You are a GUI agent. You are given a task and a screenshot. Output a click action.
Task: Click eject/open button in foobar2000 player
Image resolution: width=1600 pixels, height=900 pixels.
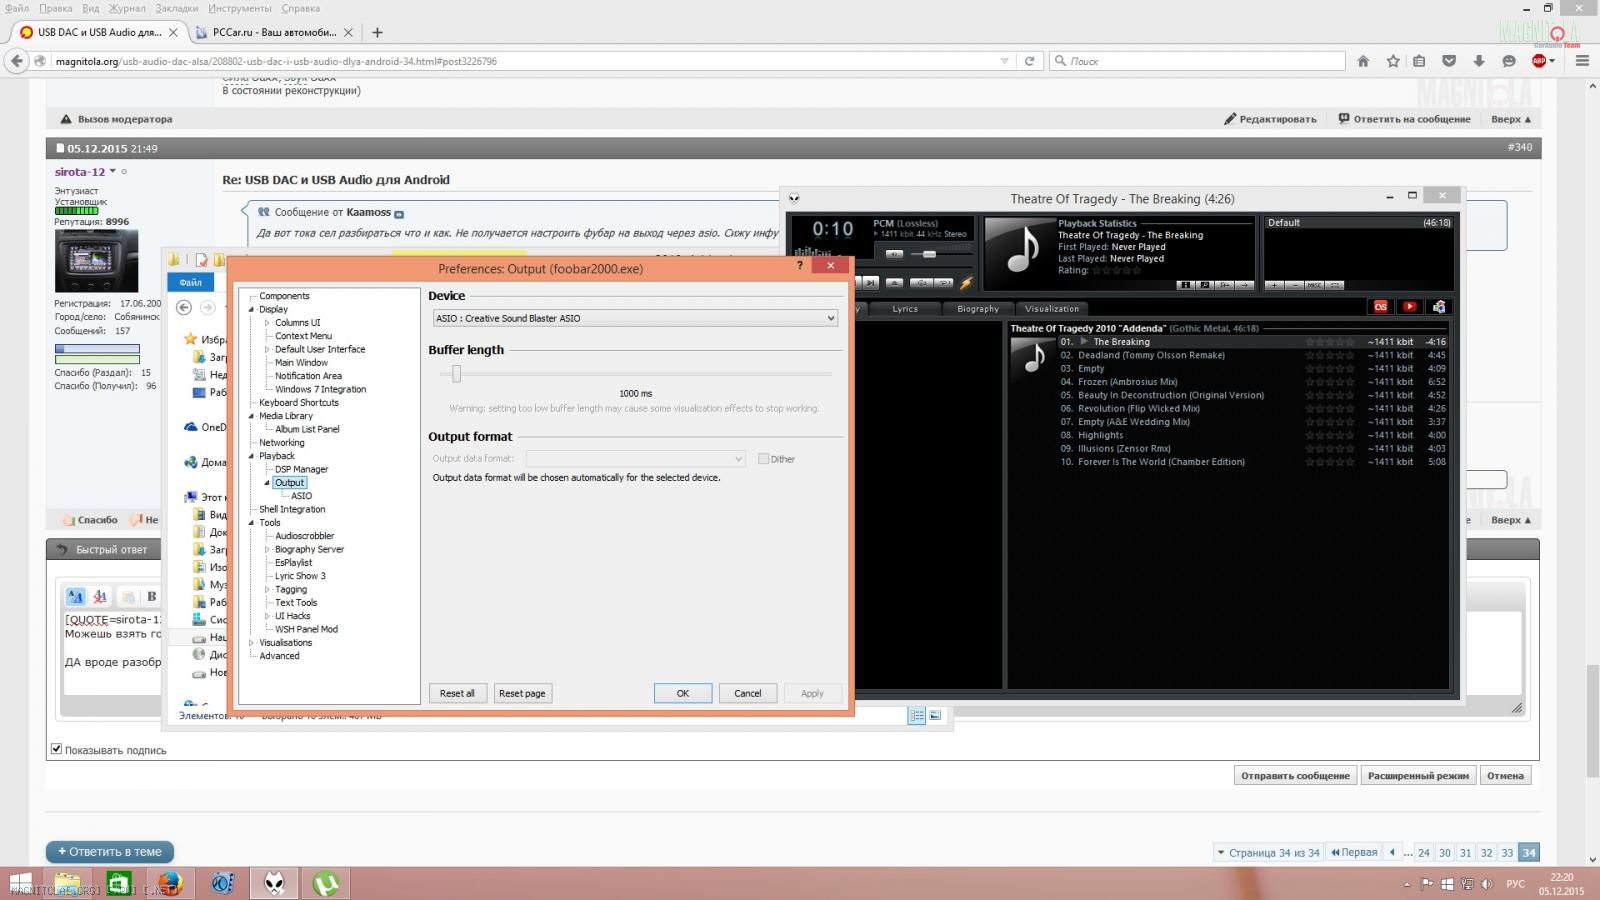(x=895, y=283)
